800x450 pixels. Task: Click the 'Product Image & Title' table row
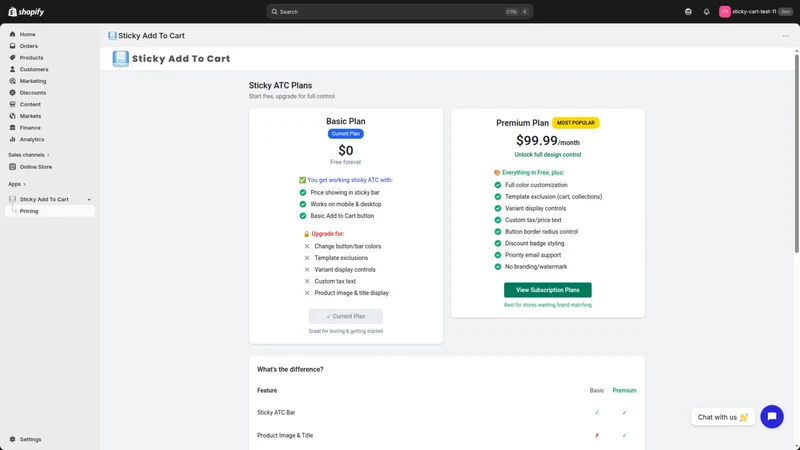point(446,435)
